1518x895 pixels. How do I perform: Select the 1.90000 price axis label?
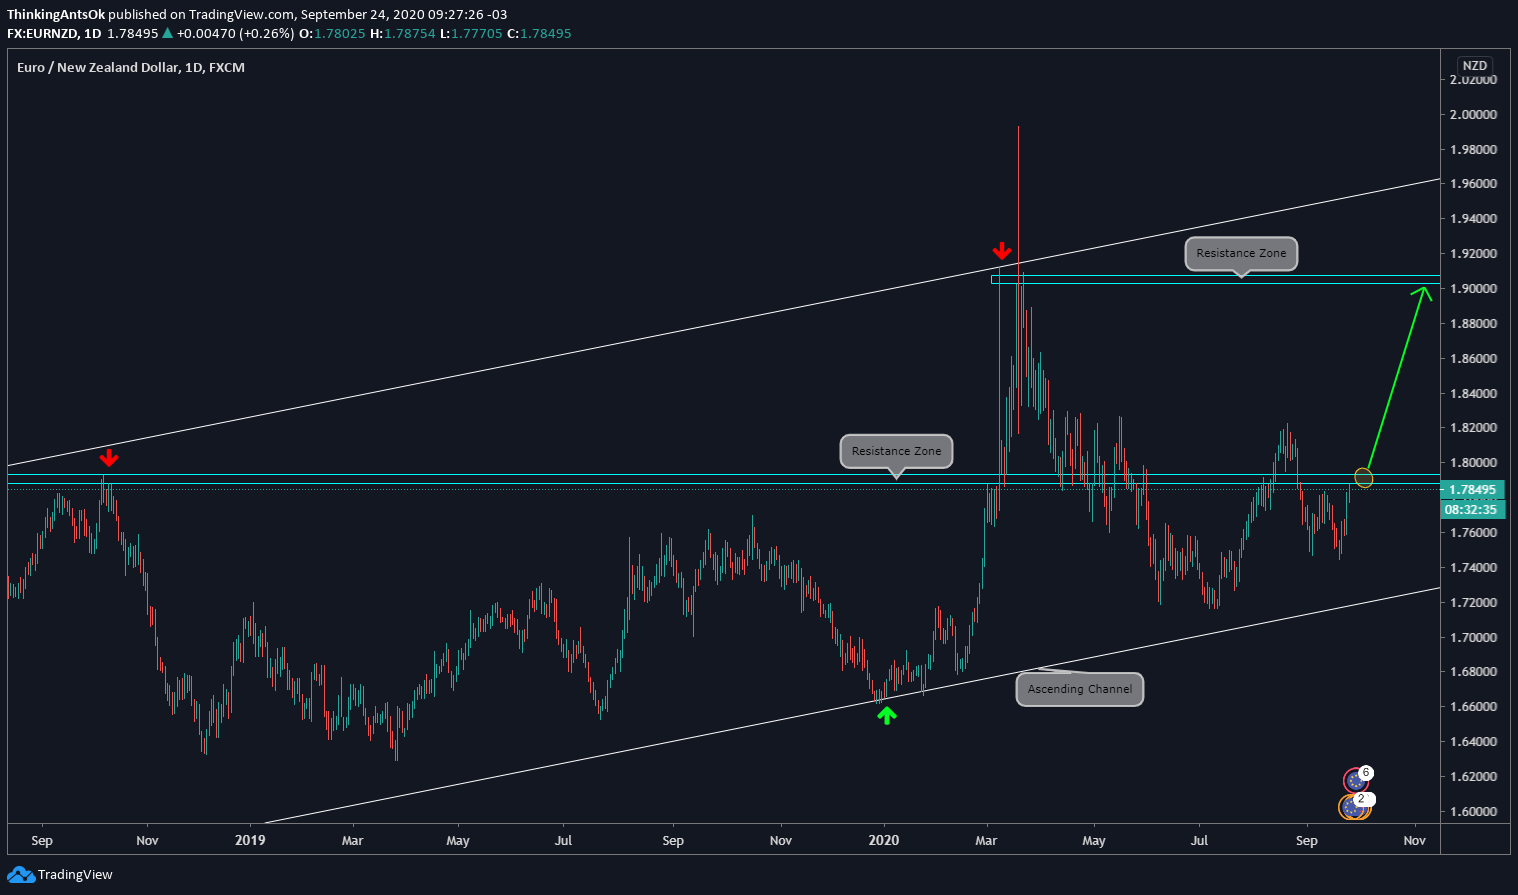(1473, 289)
